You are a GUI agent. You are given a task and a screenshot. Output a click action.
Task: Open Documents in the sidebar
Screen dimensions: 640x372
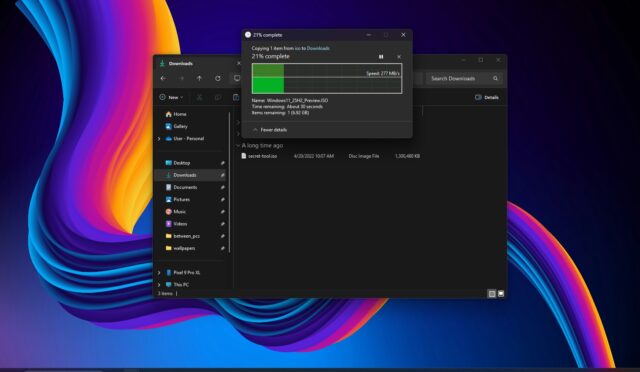tap(181, 187)
